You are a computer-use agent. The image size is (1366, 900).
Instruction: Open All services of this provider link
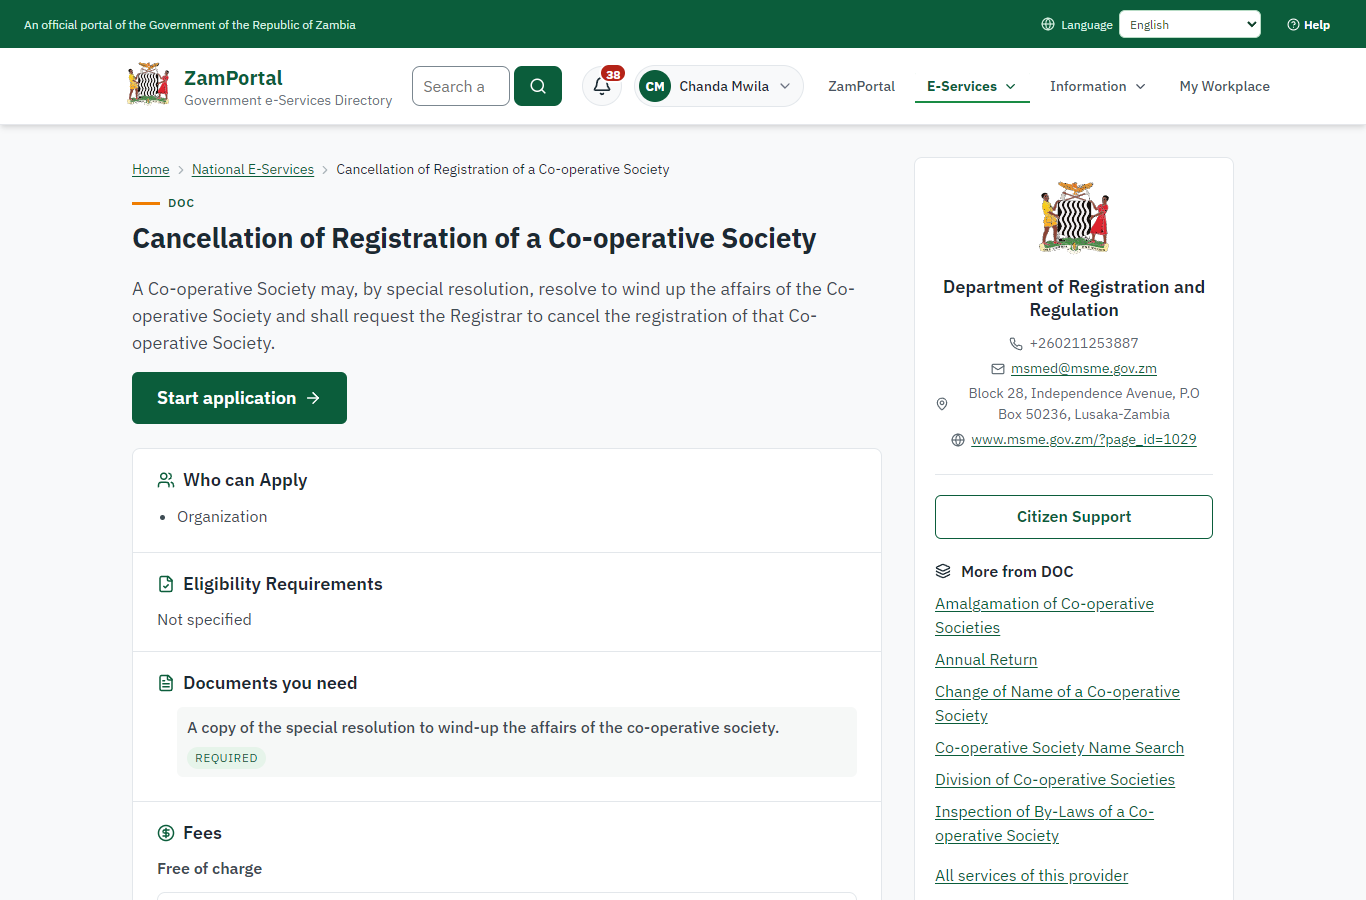[x=1031, y=876]
